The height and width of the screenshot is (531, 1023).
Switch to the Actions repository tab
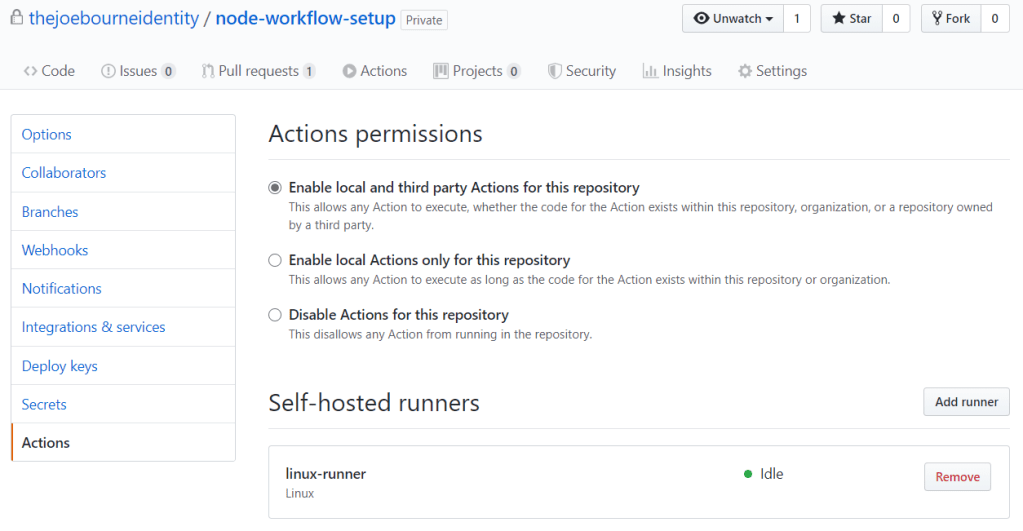click(x=374, y=71)
